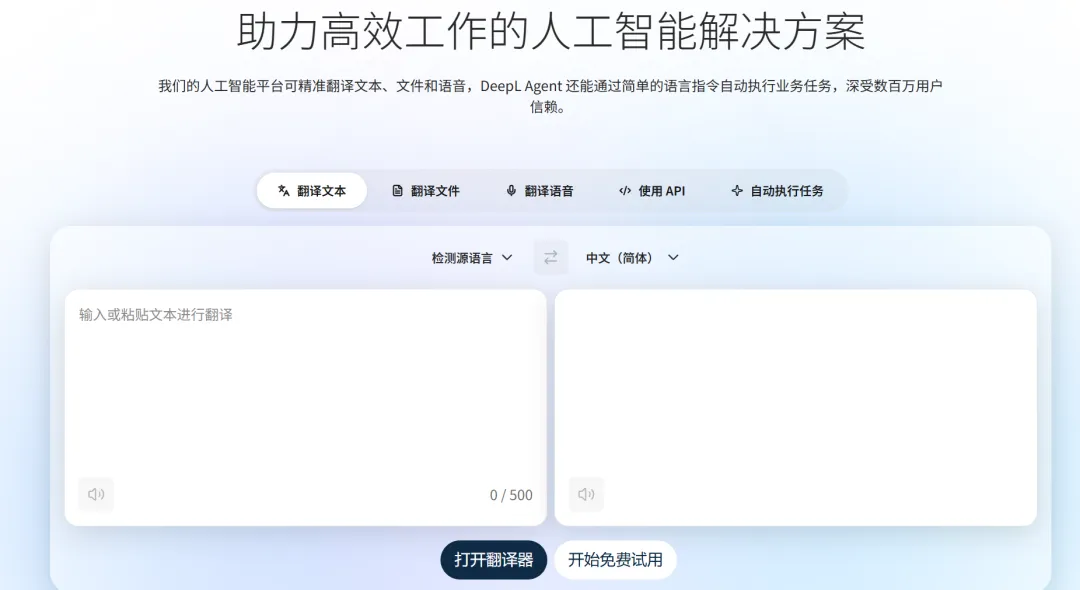Switch to the 翻译文件 tab

coord(426,191)
